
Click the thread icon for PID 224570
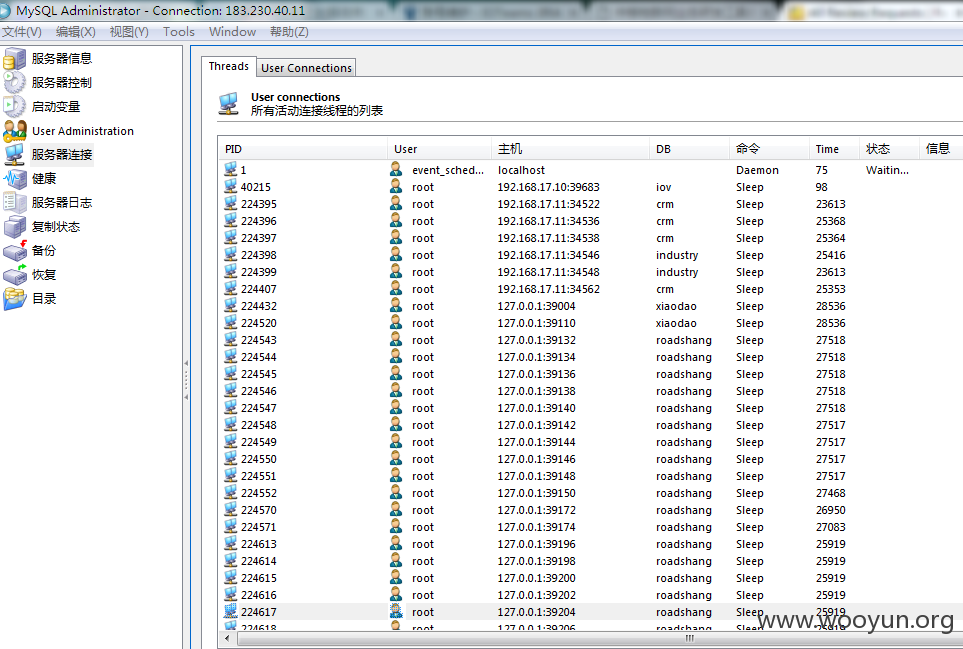coord(230,510)
